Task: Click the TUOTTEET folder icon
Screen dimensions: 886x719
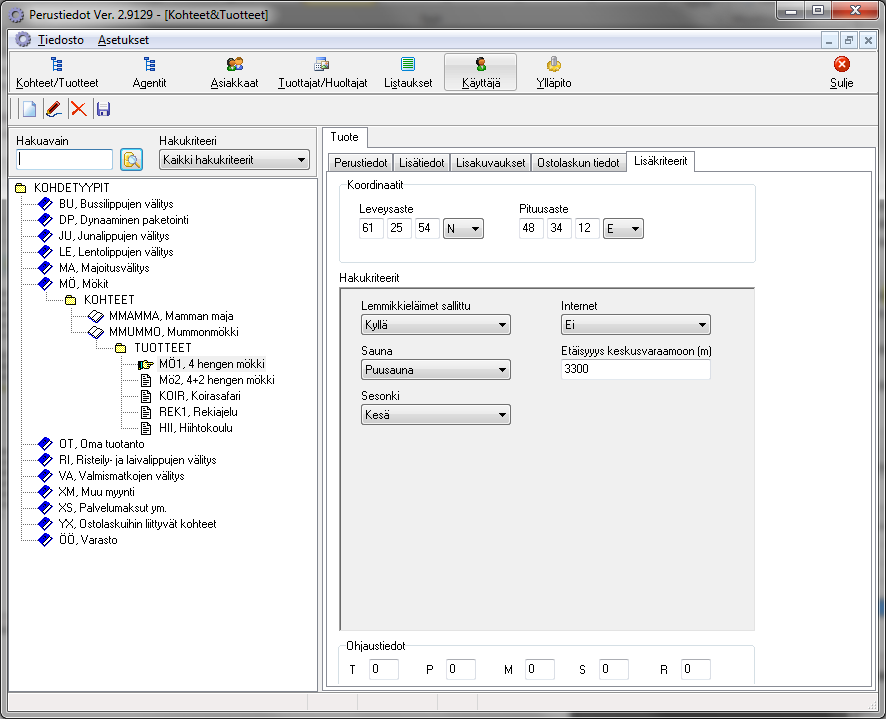Action: (x=120, y=348)
